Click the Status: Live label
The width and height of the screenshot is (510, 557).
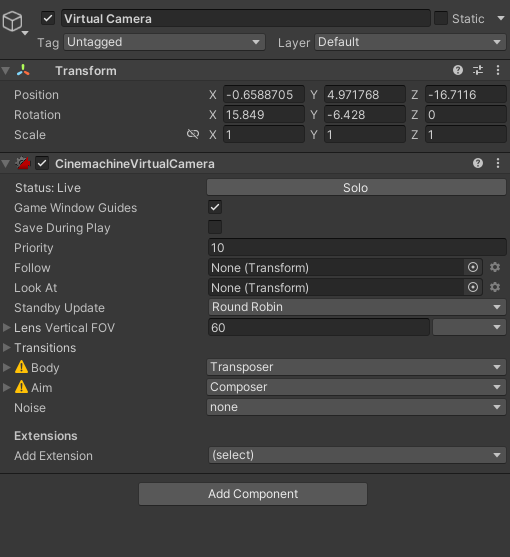[48, 188]
